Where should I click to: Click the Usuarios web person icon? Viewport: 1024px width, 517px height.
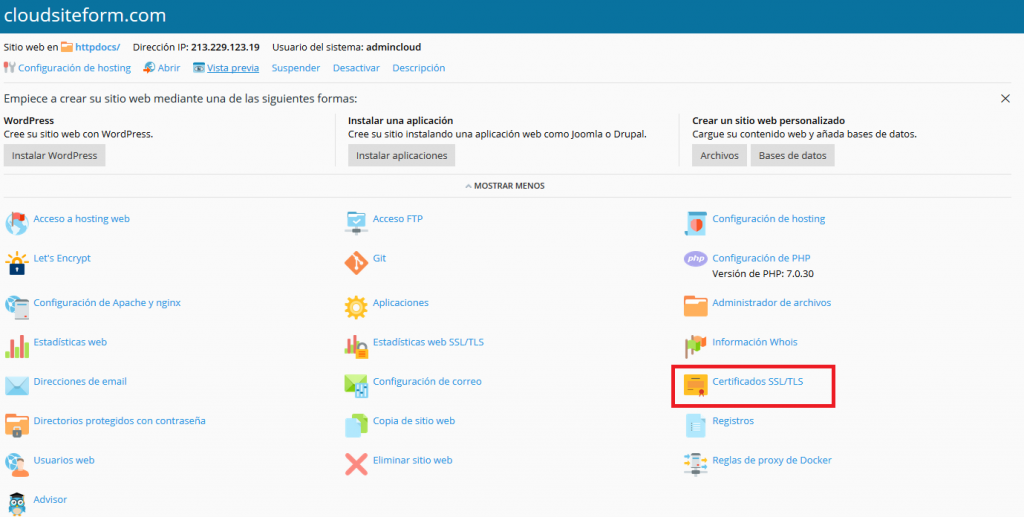coord(16,464)
